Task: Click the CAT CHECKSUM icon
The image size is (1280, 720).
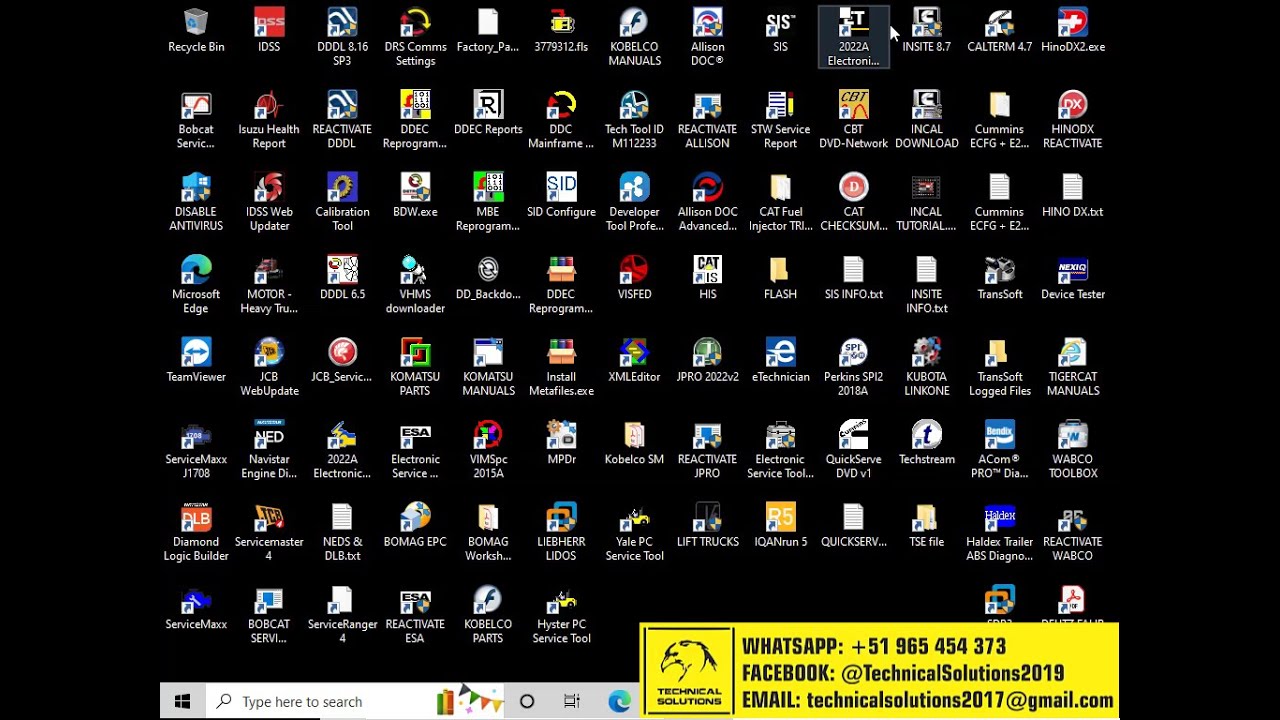Action: click(853, 203)
